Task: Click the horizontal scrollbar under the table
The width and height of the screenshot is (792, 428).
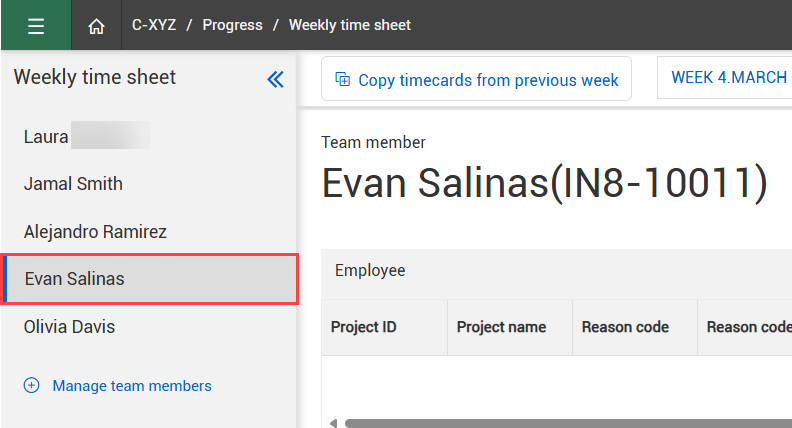Action: [x=560, y=423]
